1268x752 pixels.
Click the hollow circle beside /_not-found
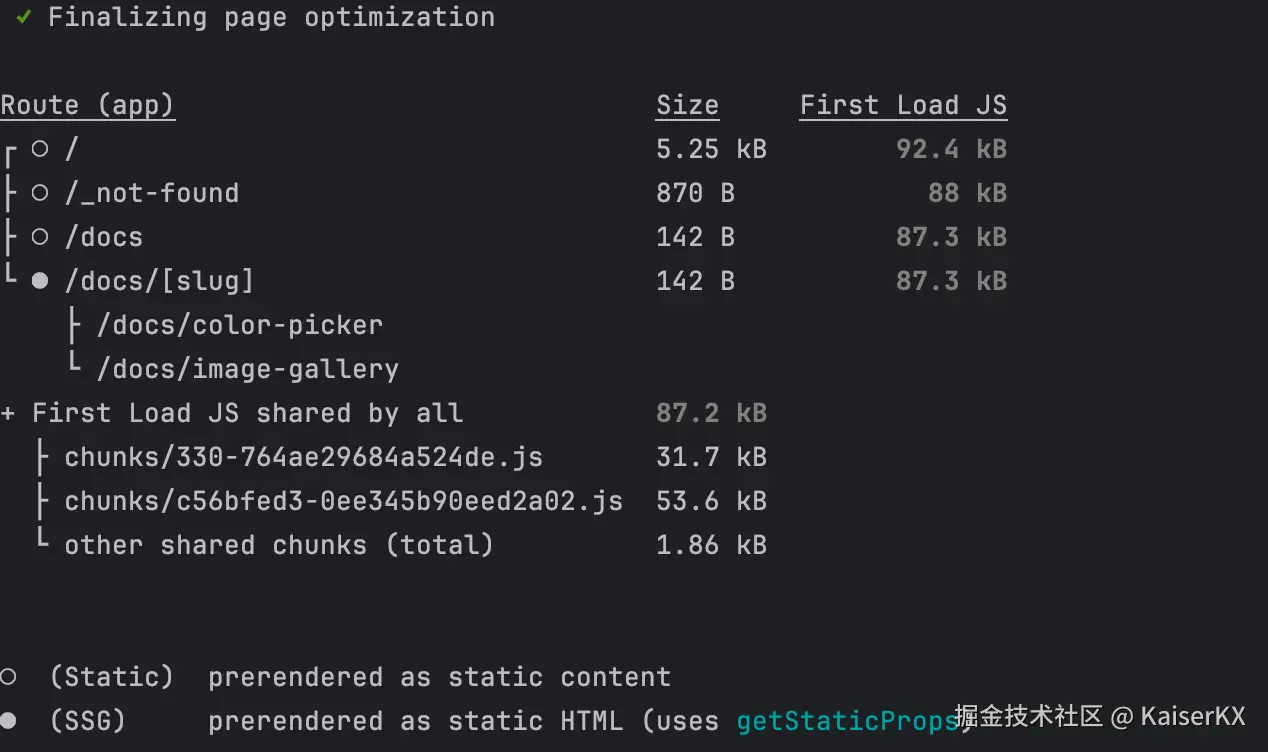(40, 193)
